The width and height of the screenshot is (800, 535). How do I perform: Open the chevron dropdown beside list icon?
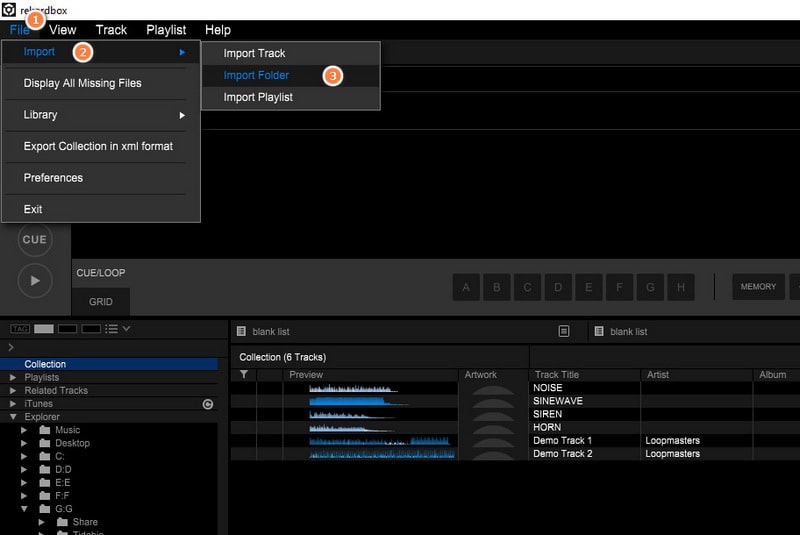126,328
